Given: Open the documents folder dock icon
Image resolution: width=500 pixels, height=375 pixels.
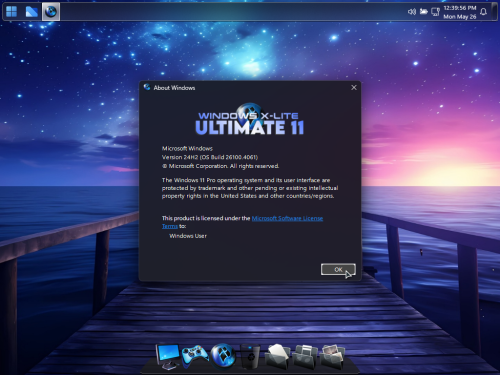Looking at the screenshot, I should (x=277, y=357).
